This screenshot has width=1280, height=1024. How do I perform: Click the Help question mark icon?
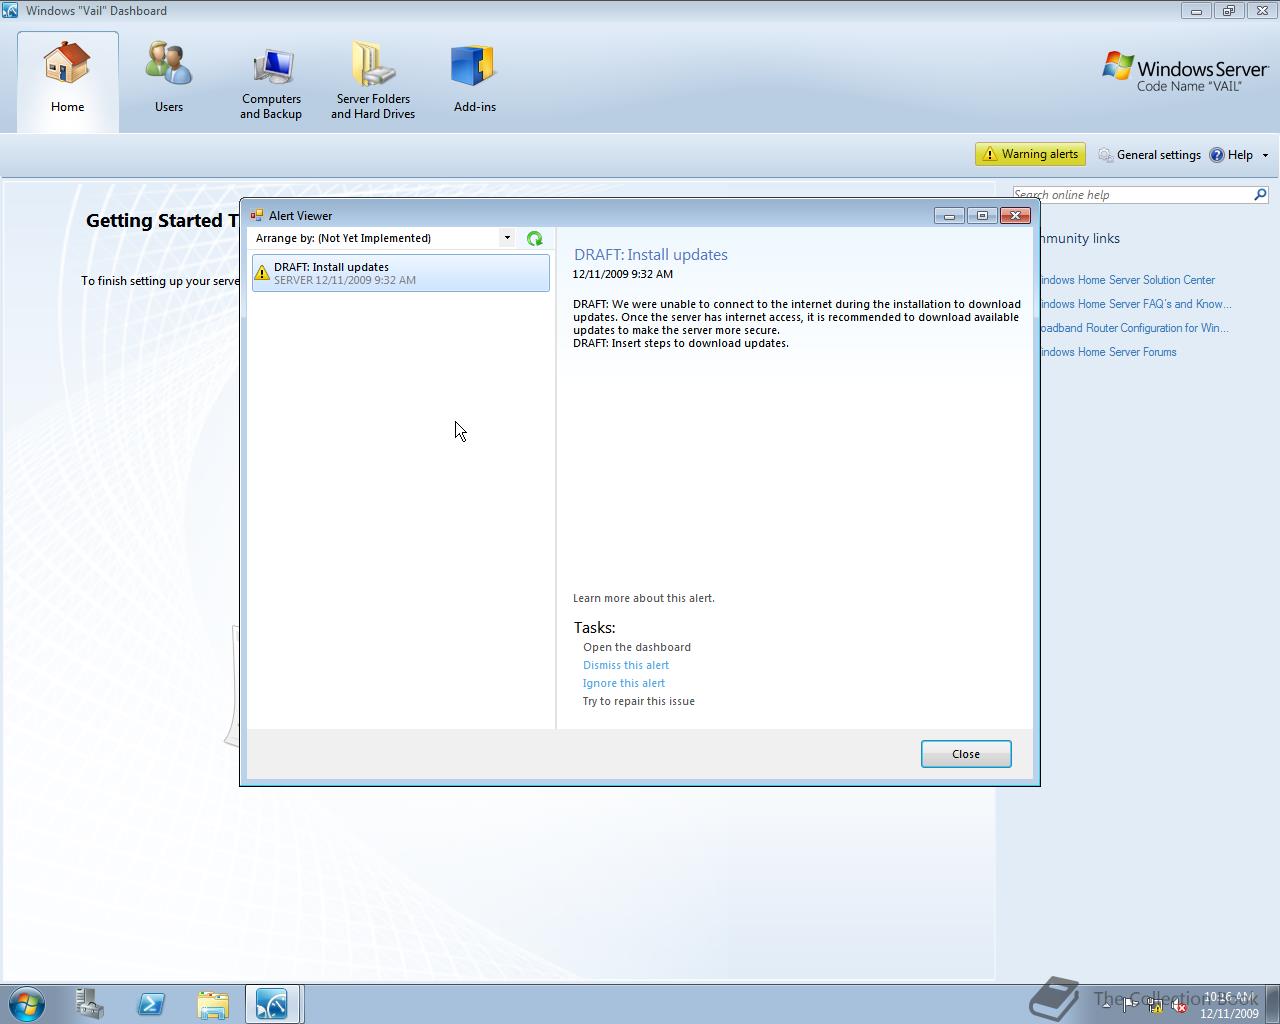(x=1217, y=155)
